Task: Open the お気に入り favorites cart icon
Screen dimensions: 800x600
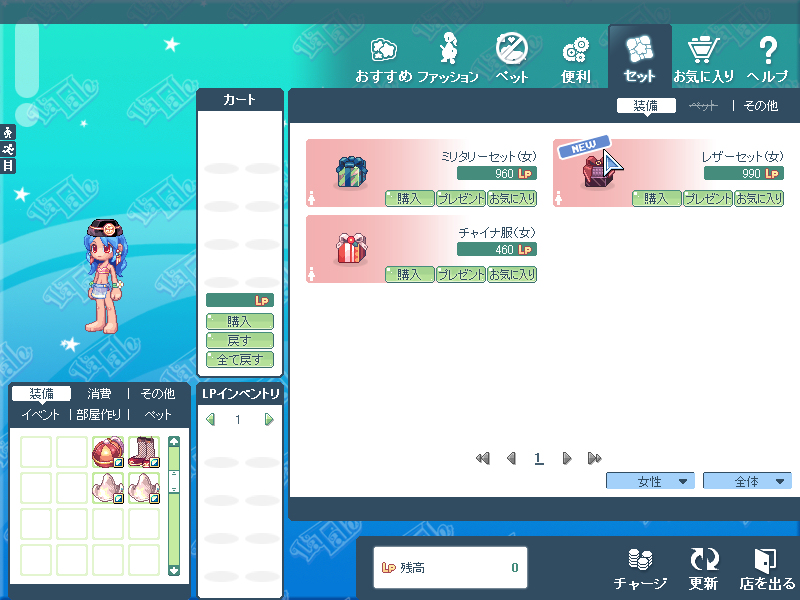Action: 704,57
